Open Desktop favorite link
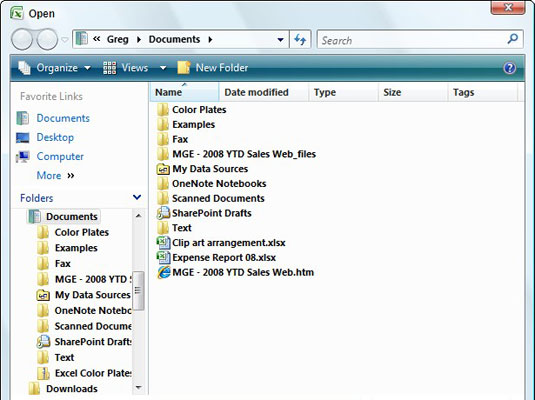This screenshot has height=400, width=535. click(x=55, y=137)
